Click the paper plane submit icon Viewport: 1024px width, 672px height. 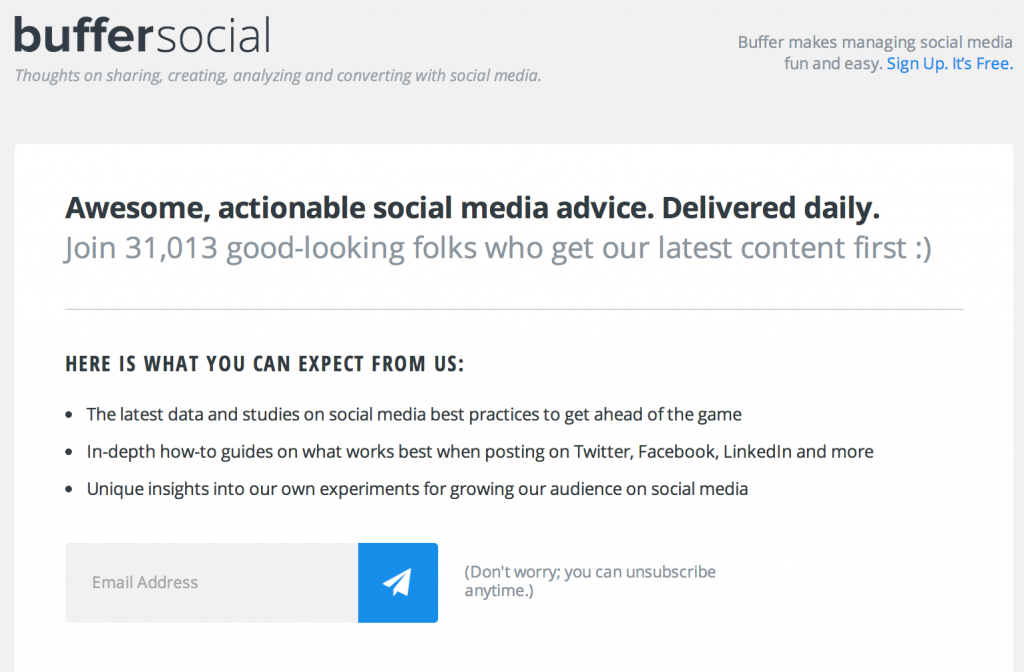pos(397,582)
